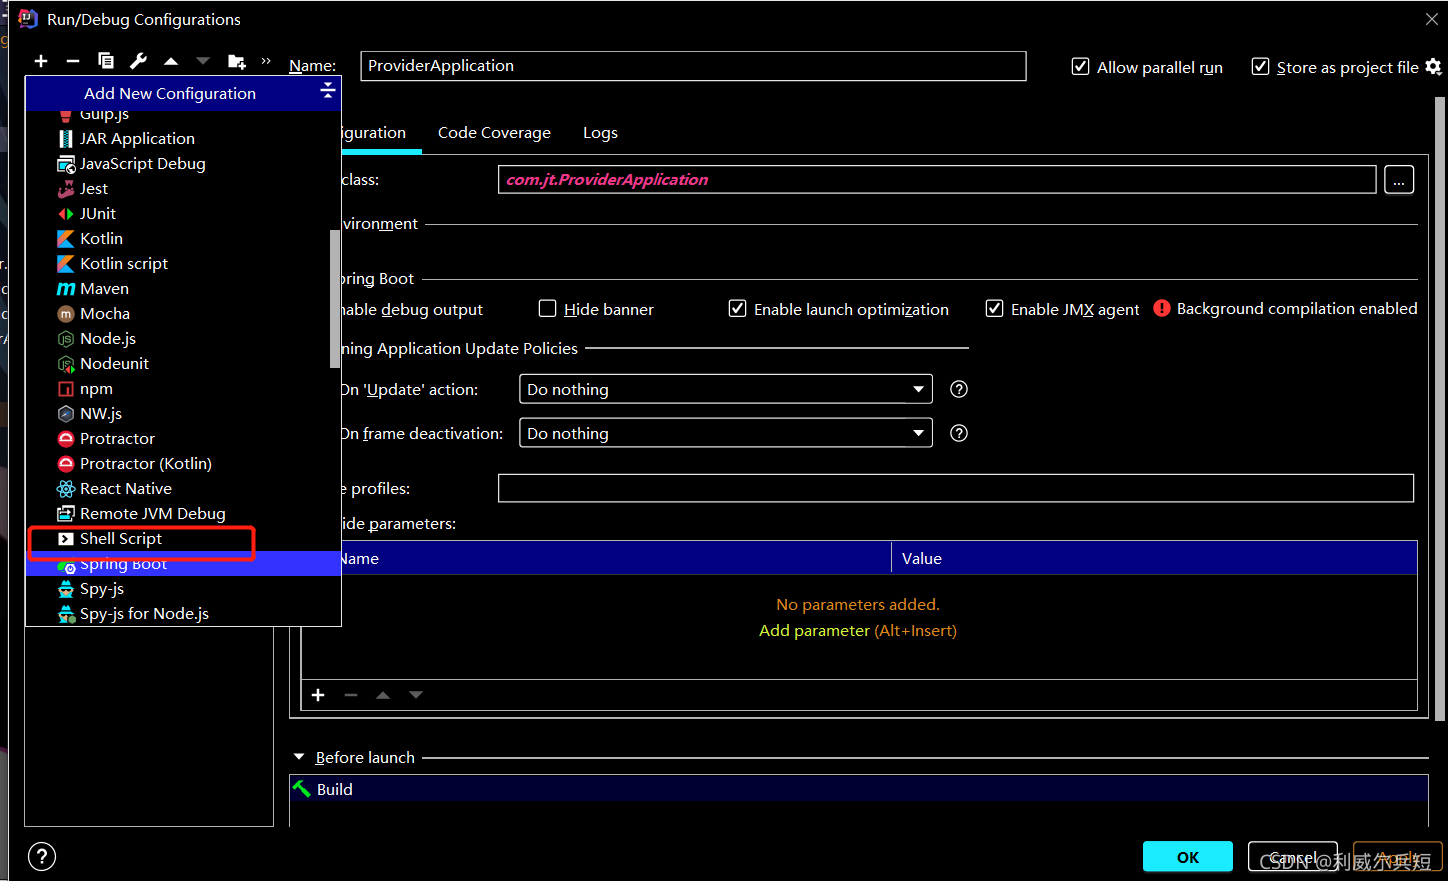Select Spring Boot configuration type
This screenshot has width=1448, height=881.
pyautogui.click(x=183, y=563)
